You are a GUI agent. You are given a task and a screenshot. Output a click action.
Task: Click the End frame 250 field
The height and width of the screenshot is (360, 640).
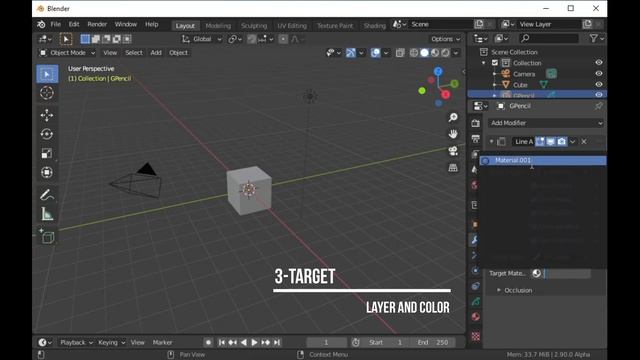point(433,342)
